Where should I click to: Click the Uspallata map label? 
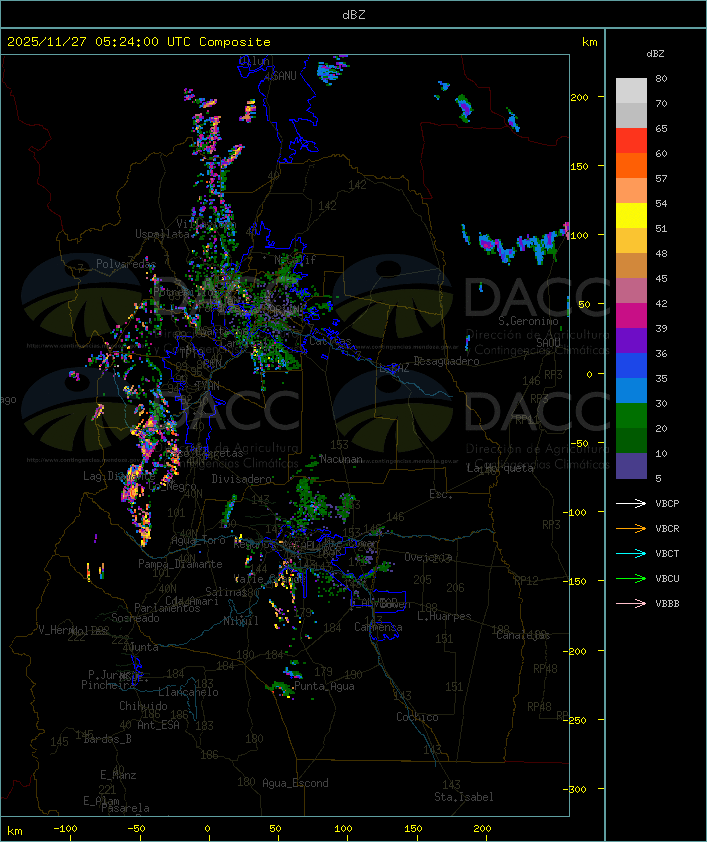click(x=162, y=234)
